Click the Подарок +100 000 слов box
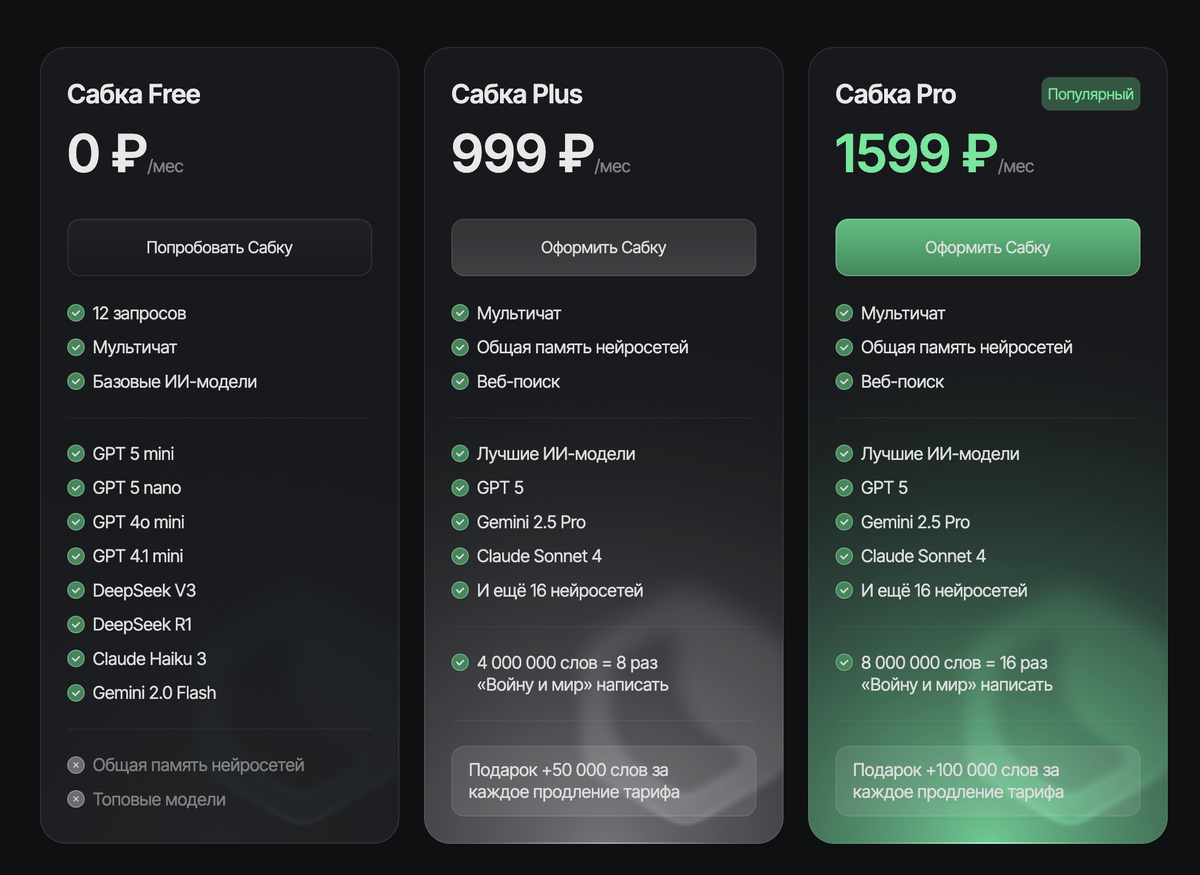Screen dimensions: 1200x875 coord(987,781)
